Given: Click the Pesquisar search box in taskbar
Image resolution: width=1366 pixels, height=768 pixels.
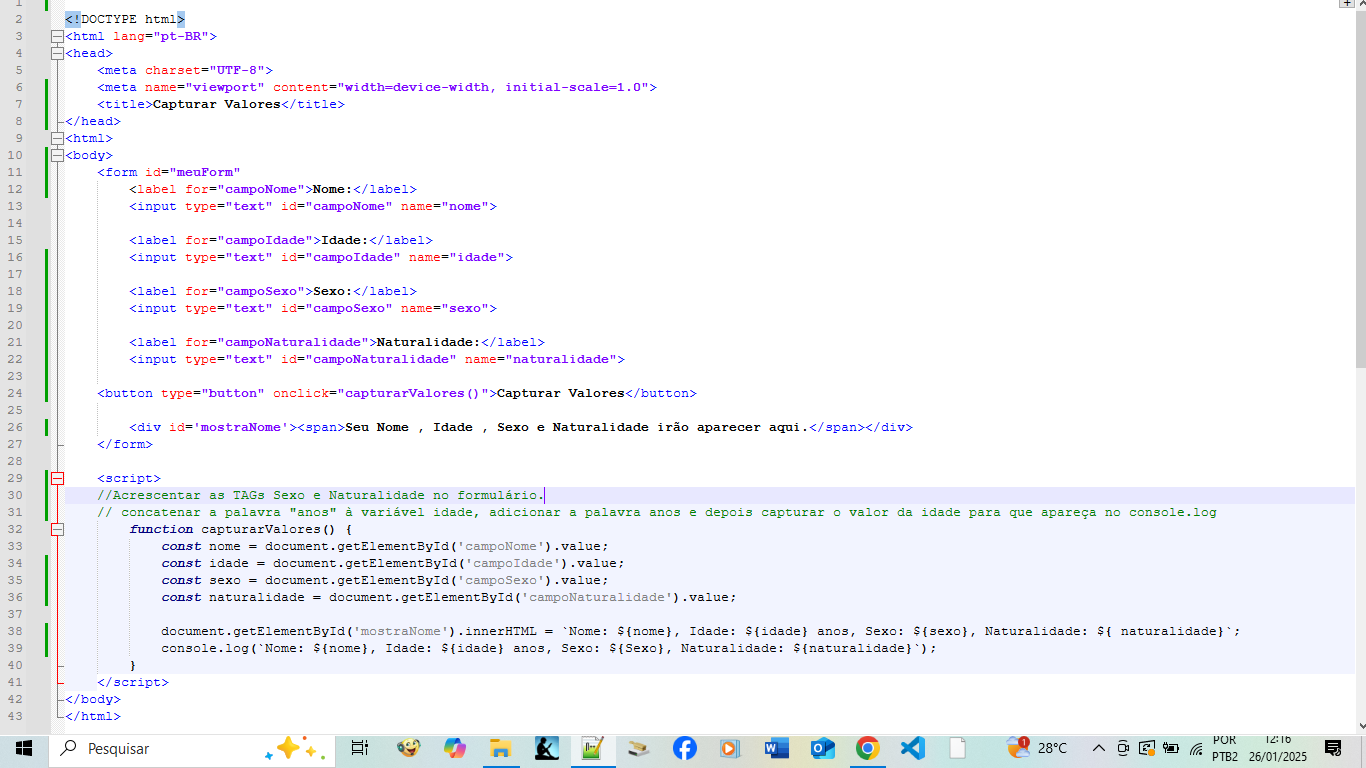Looking at the screenshot, I should click(x=190, y=748).
